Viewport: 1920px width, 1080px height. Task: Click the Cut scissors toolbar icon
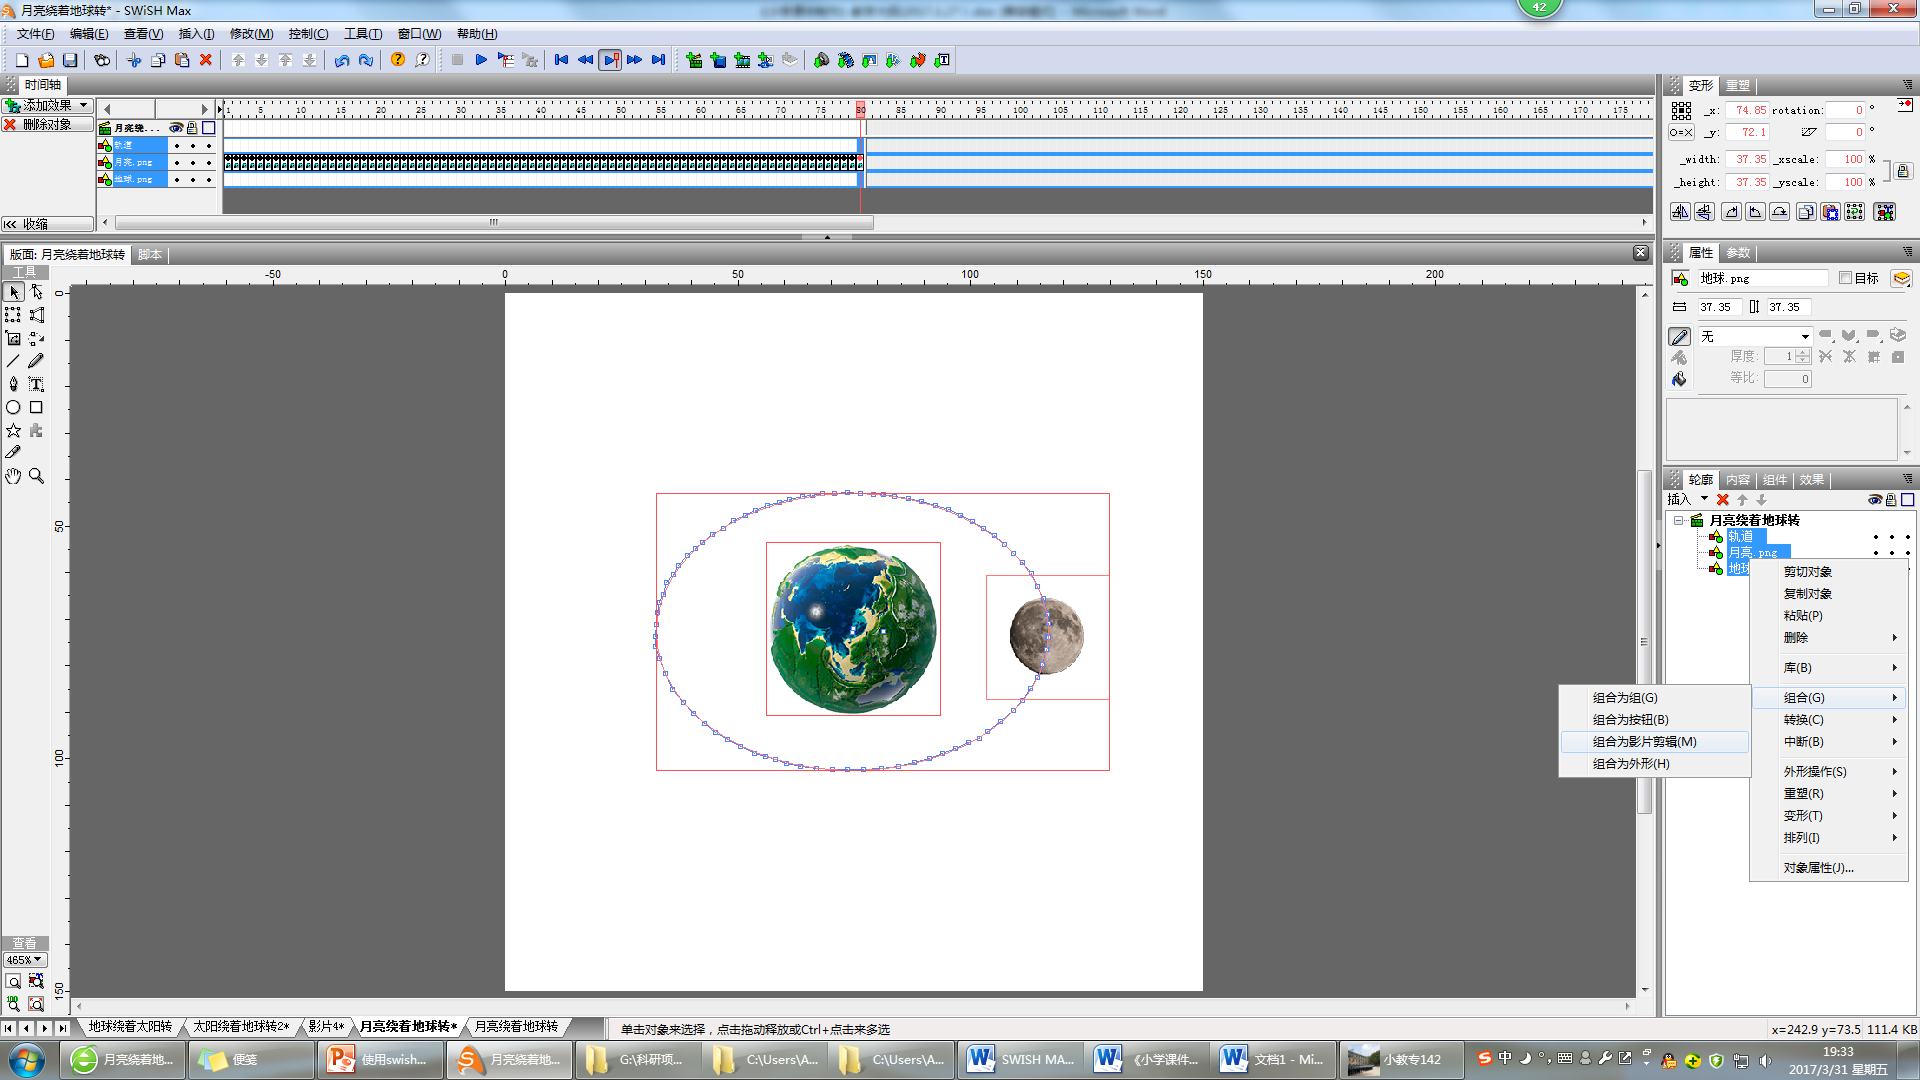(134, 60)
